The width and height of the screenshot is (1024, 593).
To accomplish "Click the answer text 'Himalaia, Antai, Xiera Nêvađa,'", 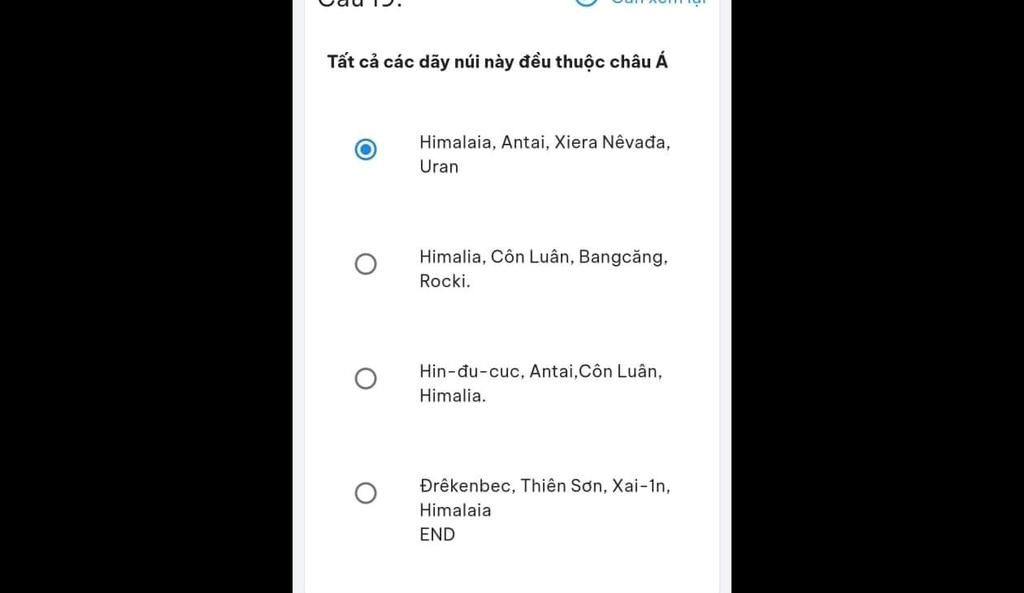I will point(545,142).
